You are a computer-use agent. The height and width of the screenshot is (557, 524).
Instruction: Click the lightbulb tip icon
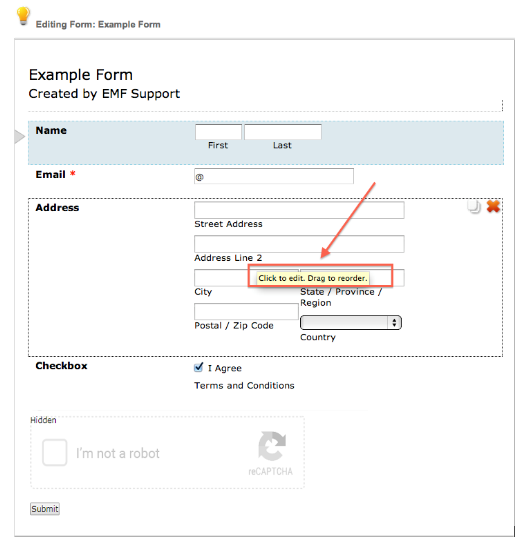pyautogui.click(x=23, y=16)
